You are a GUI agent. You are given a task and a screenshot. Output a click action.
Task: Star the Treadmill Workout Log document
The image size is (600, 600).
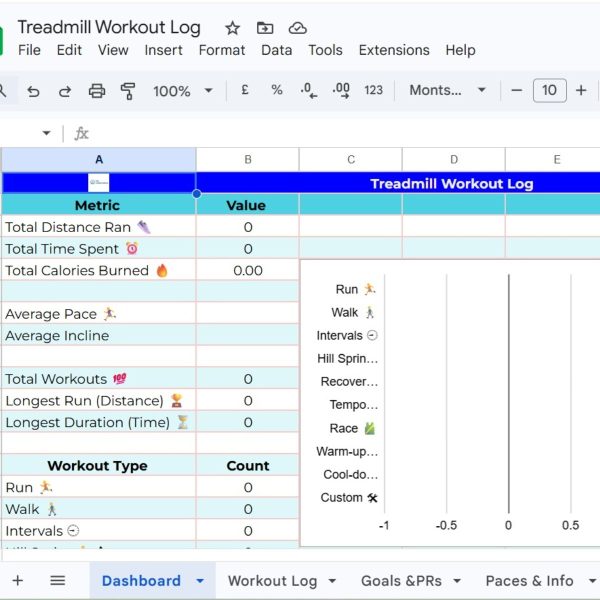232,28
